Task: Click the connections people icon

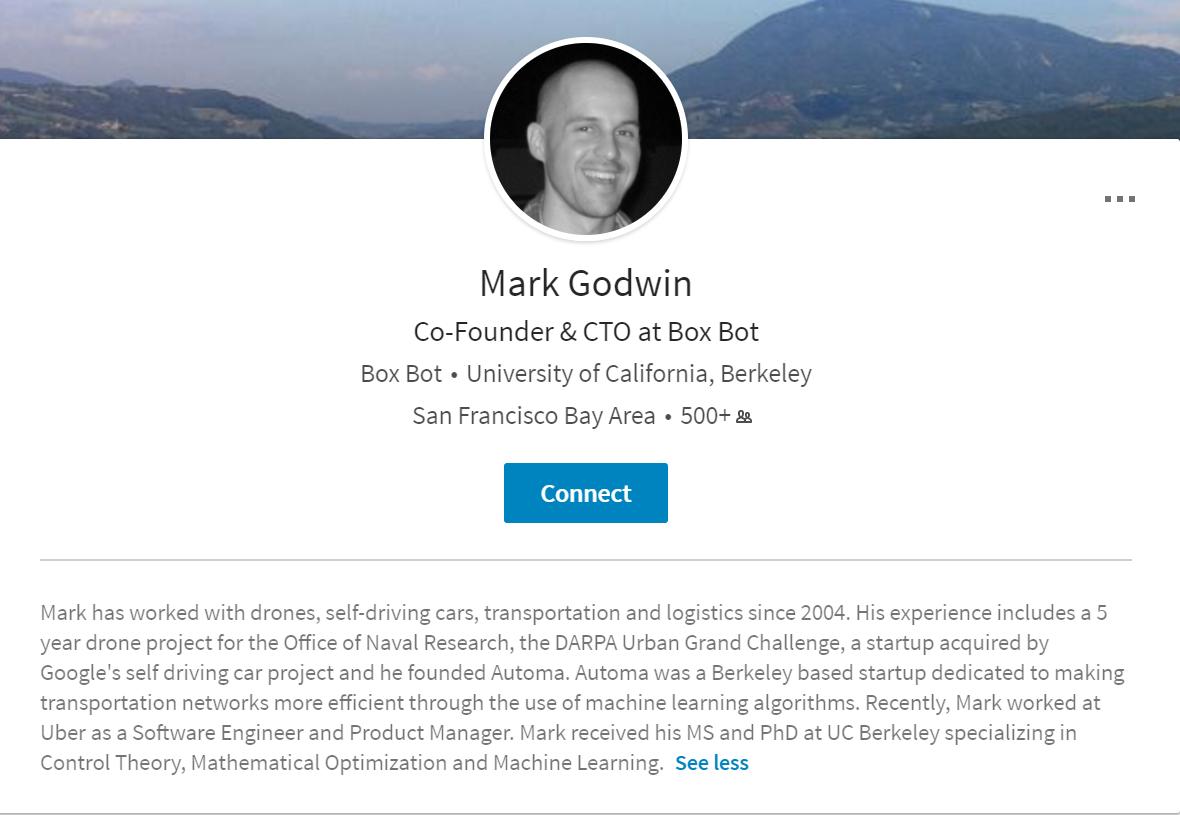Action: 744,417
